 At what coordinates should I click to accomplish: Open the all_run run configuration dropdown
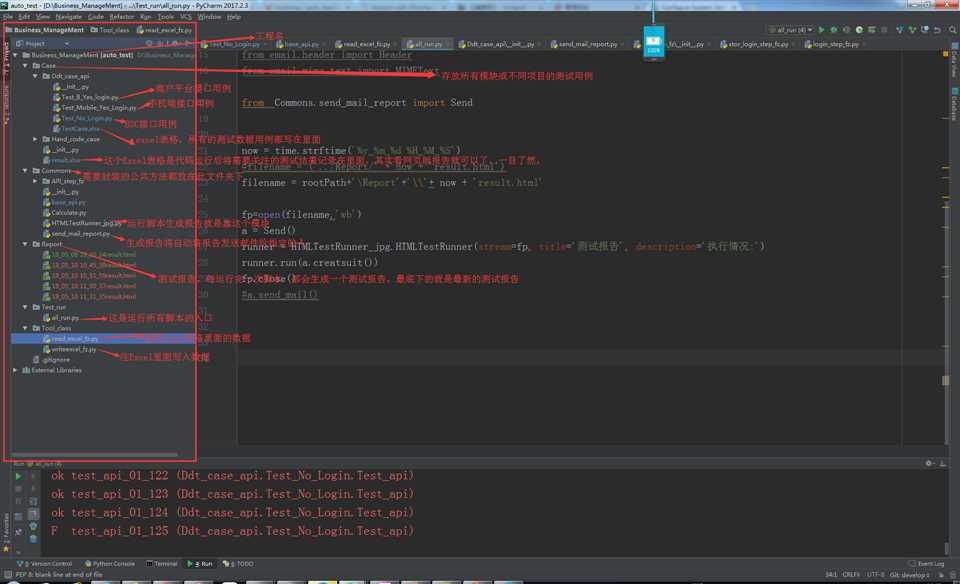pyautogui.click(x=791, y=29)
